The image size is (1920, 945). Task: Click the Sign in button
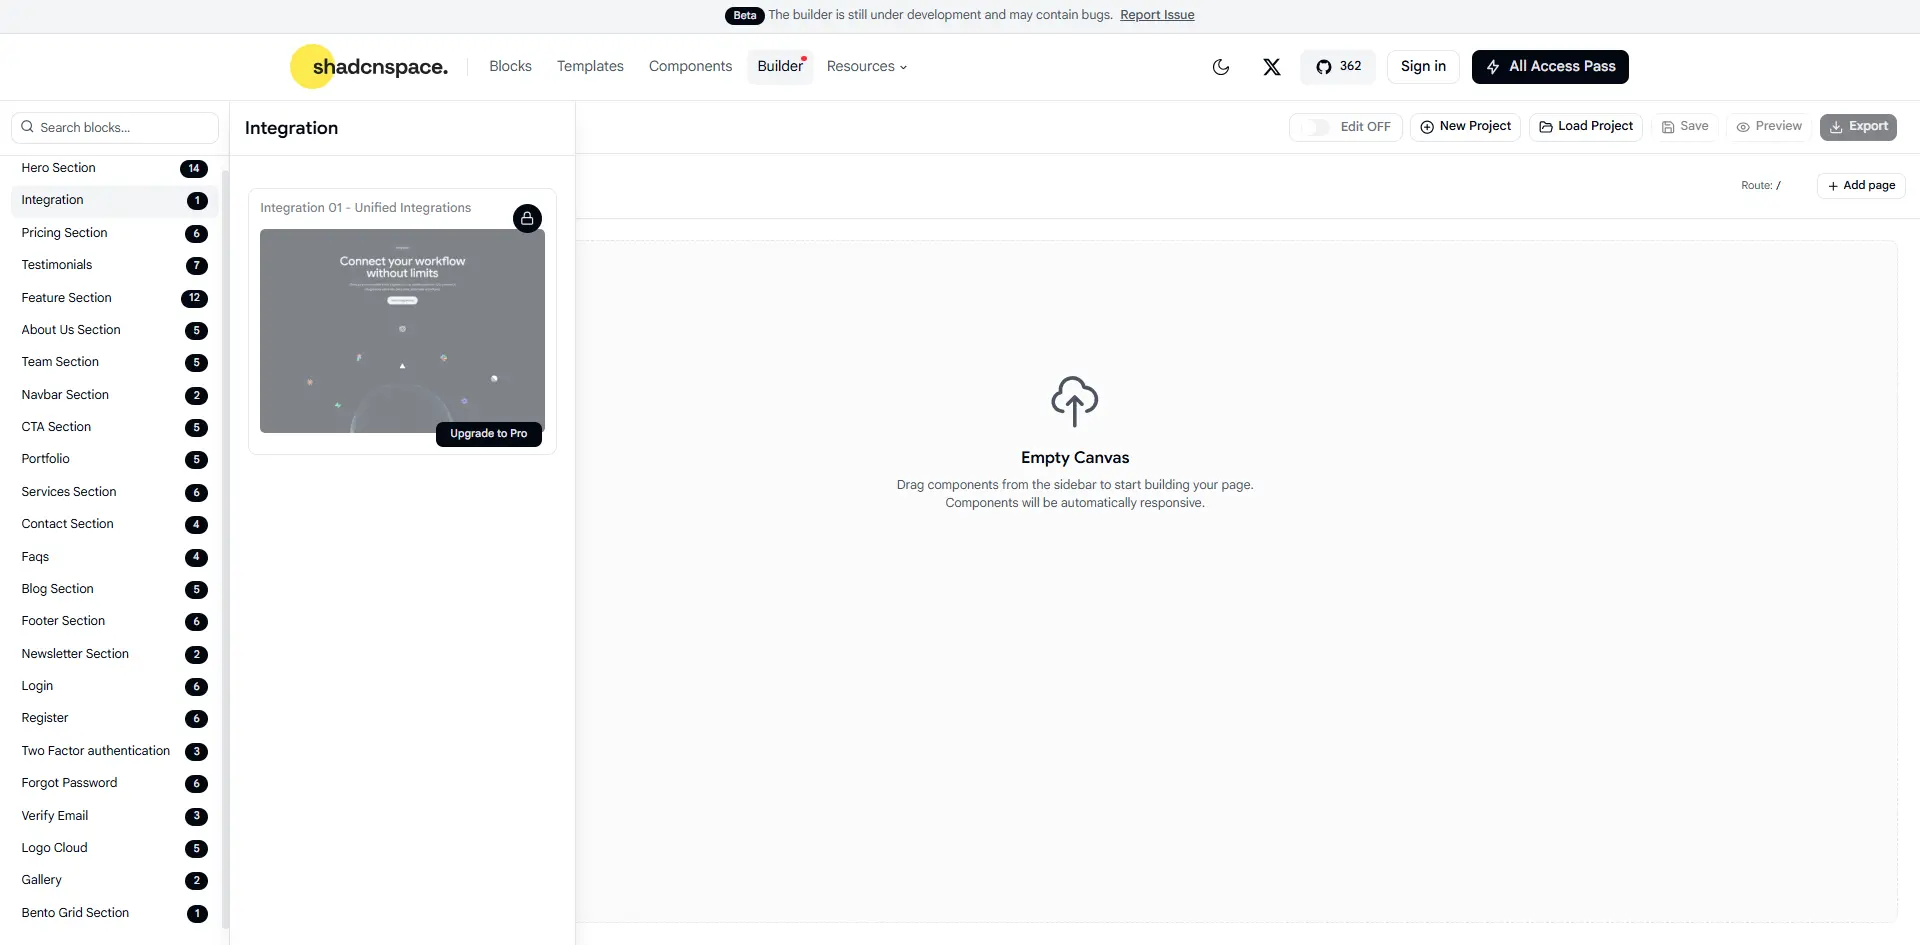click(1422, 67)
